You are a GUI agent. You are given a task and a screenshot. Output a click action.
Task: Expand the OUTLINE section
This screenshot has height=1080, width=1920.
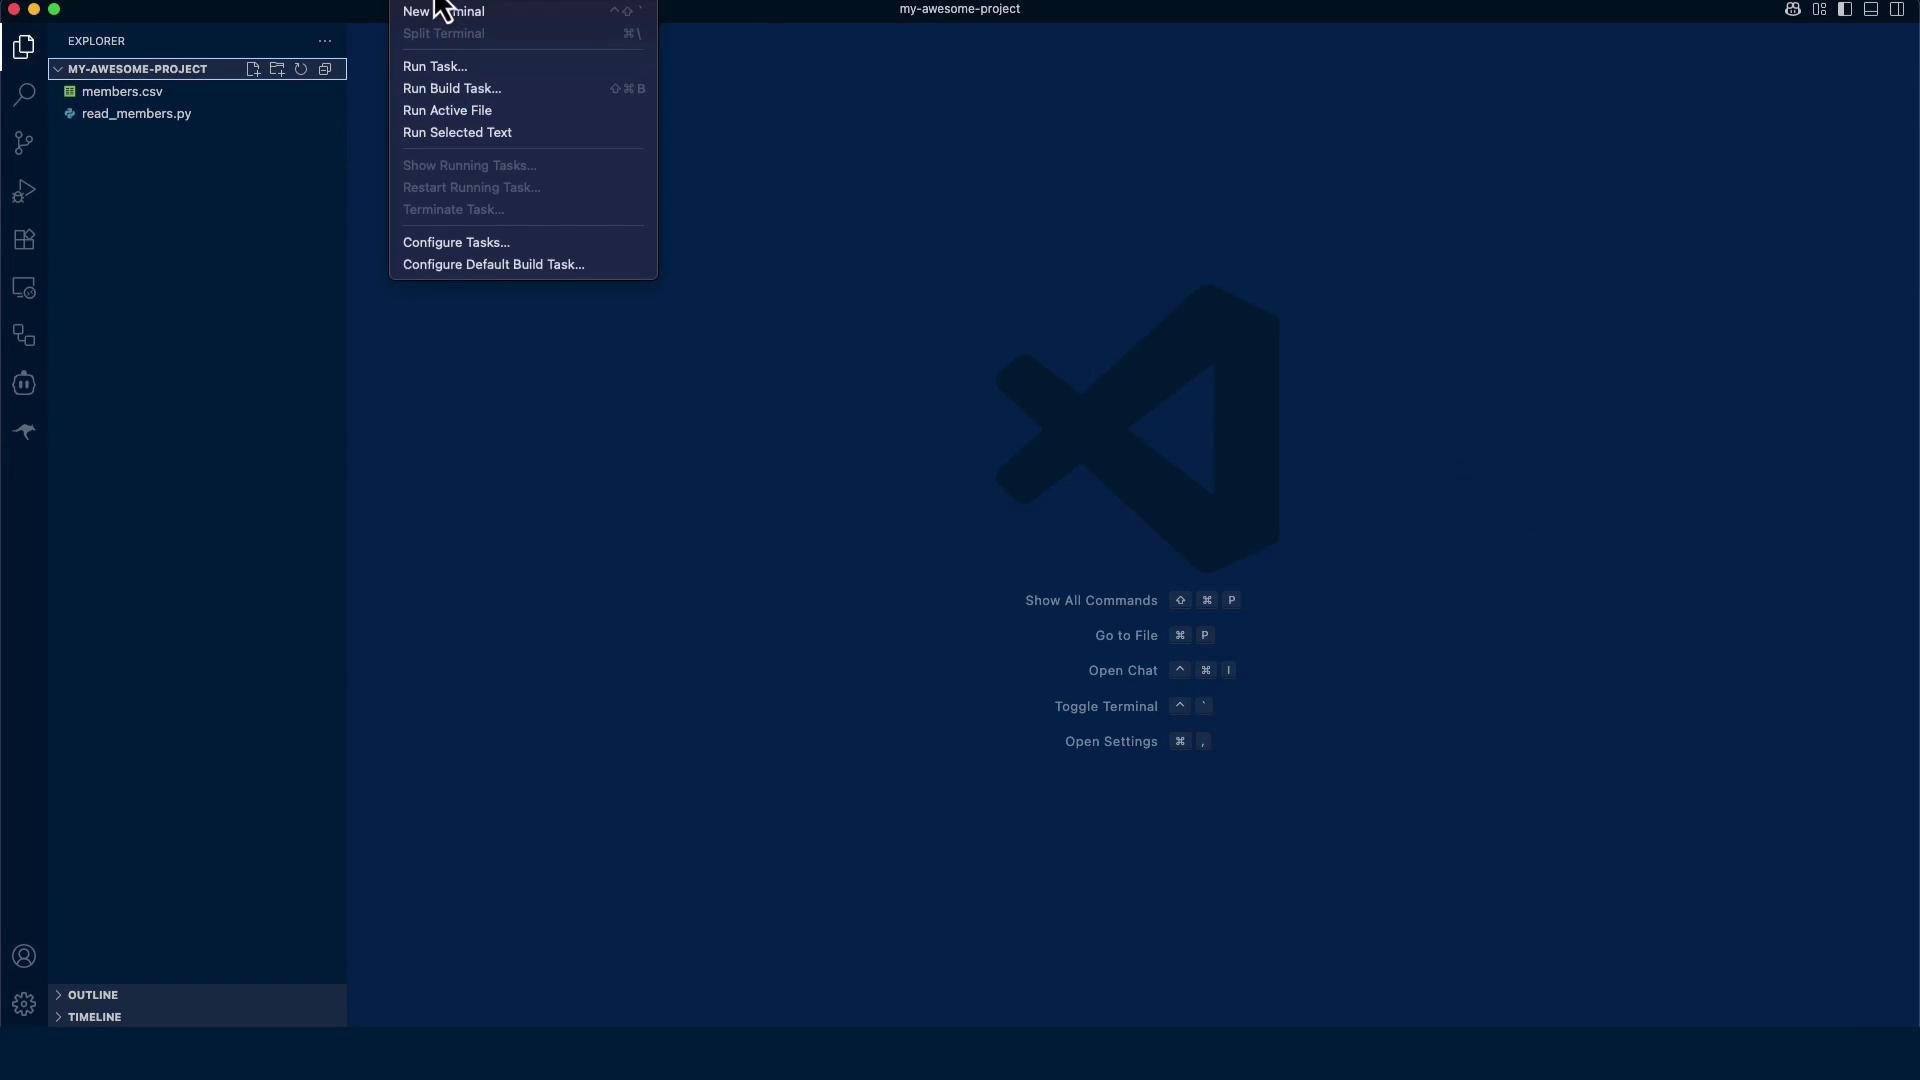(198, 995)
